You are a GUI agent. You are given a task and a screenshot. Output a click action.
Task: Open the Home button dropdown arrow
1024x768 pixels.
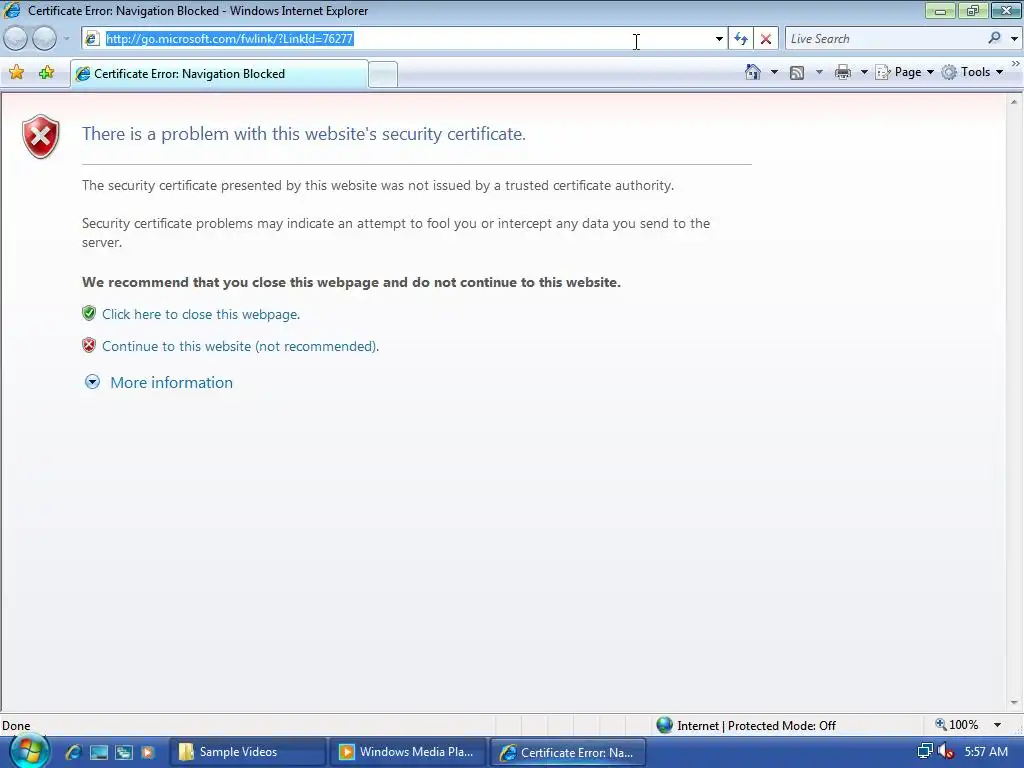[x=774, y=72]
